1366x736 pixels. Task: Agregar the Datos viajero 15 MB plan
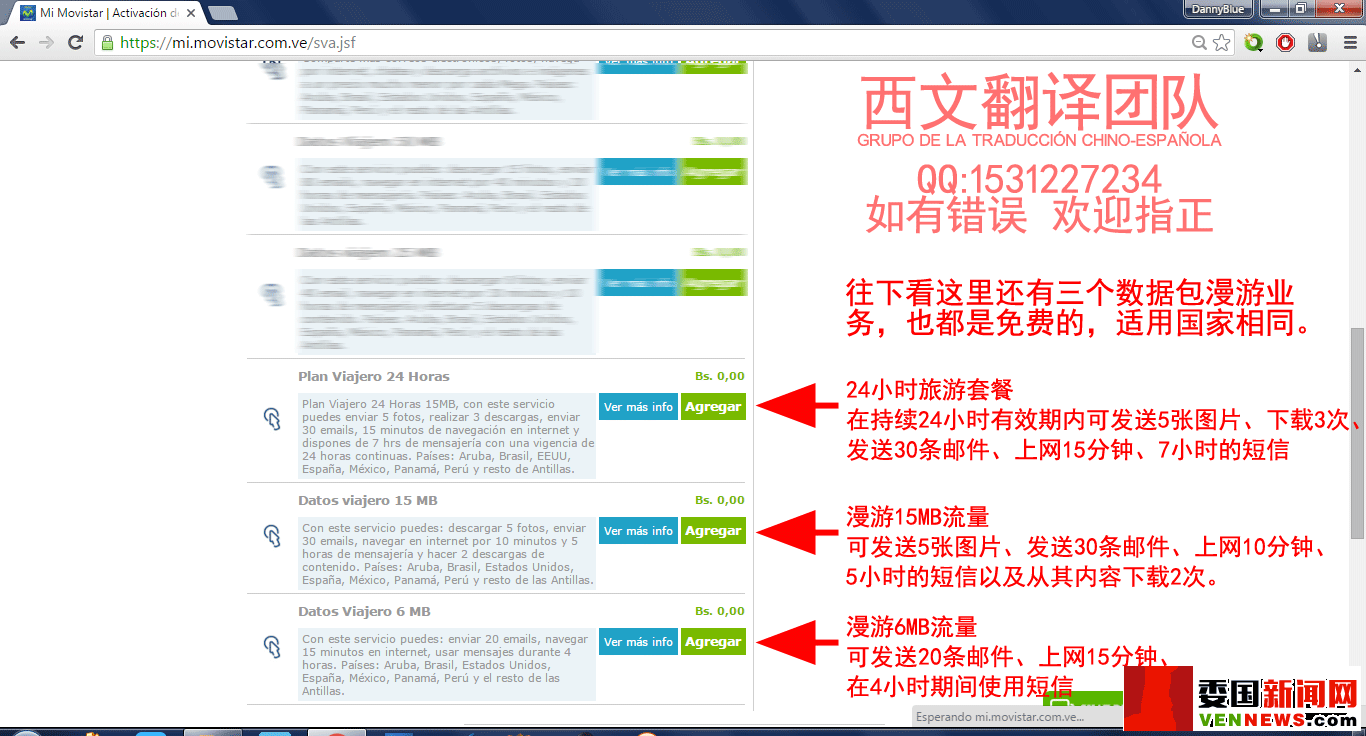point(713,531)
